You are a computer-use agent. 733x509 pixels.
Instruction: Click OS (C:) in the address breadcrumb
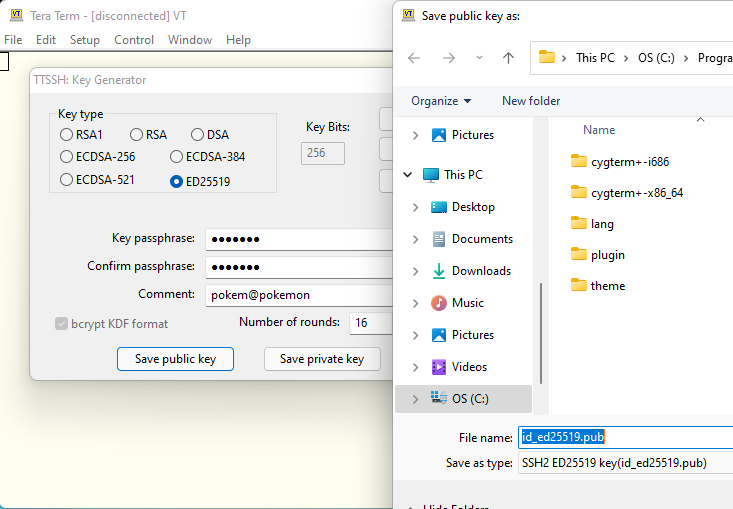656,58
